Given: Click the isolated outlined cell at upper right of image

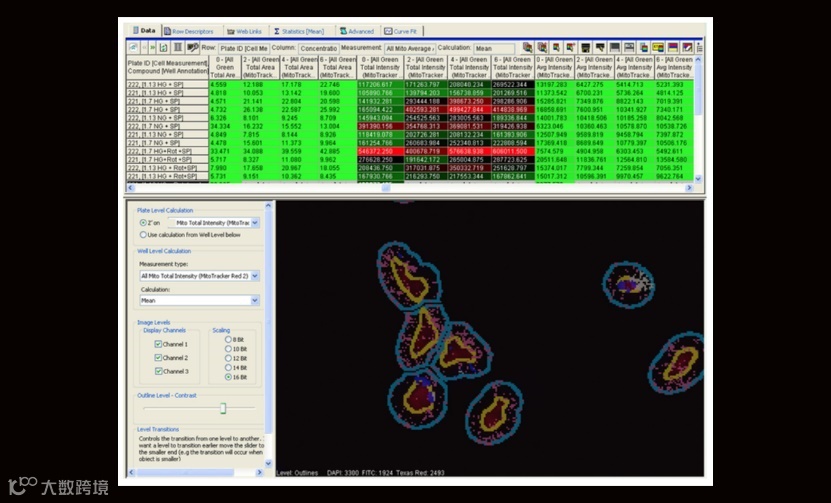Looking at the screenshot, I should click(x=628, y=285).
